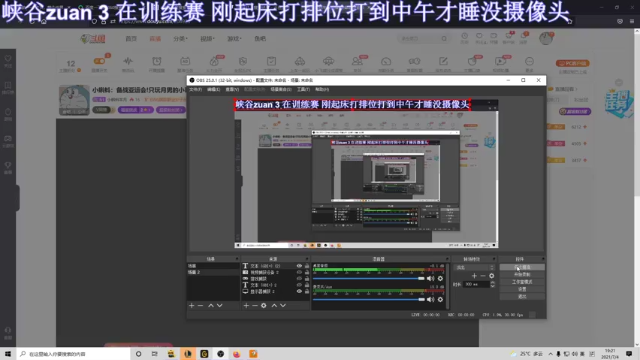Remove the selected source with the minus icon
The width and height of the screenshot is (640, 360).
[x=255, y=305]
